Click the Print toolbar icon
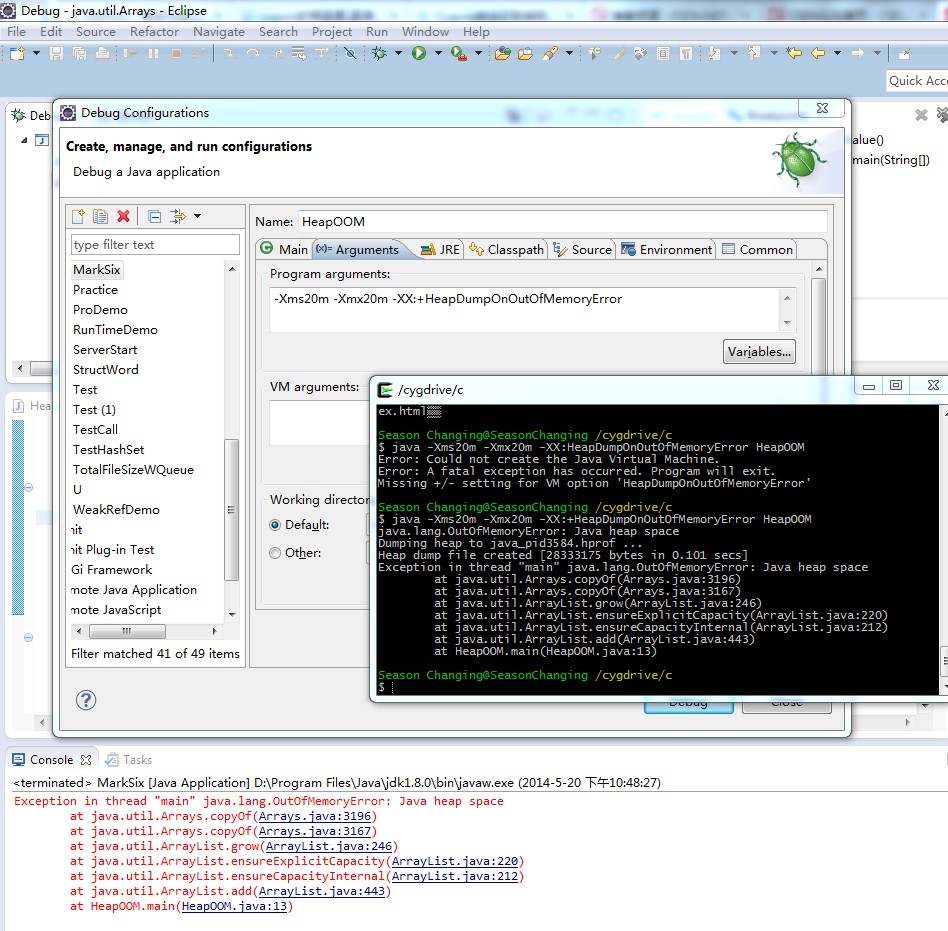 pyautogui.click(x=102, y=54)
